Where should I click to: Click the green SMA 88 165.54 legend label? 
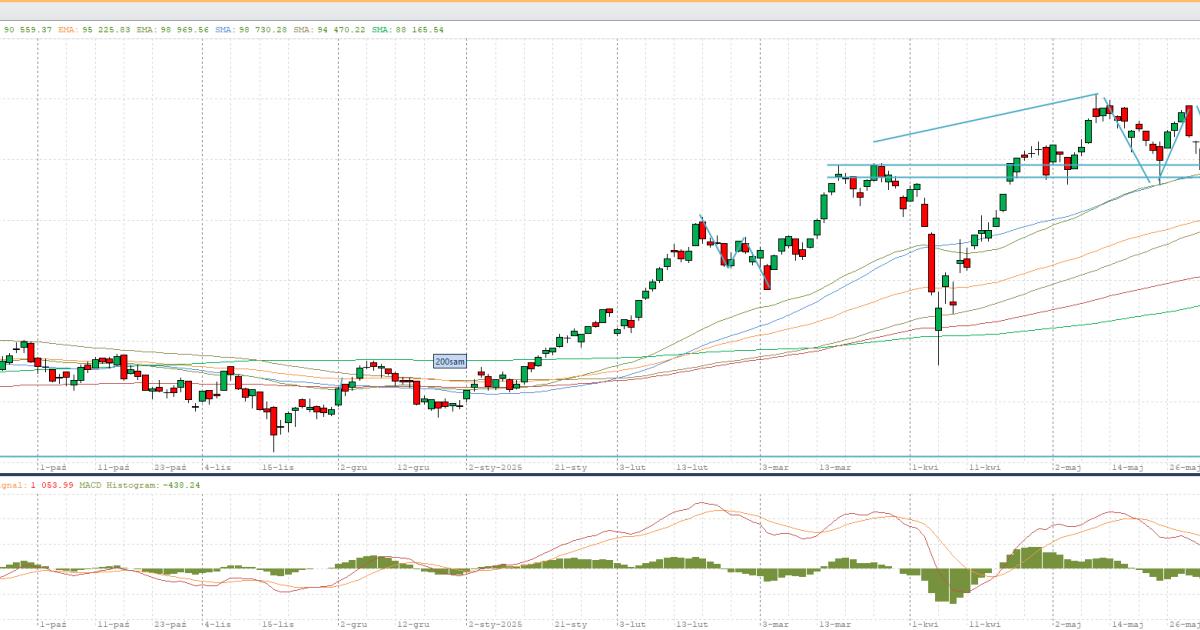click(407, 30)
